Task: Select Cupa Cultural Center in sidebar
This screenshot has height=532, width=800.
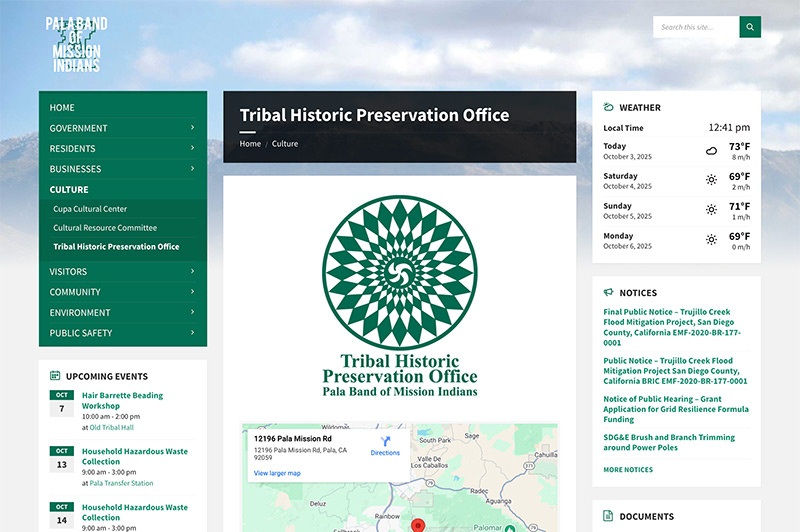Action: tap(90, 209)
